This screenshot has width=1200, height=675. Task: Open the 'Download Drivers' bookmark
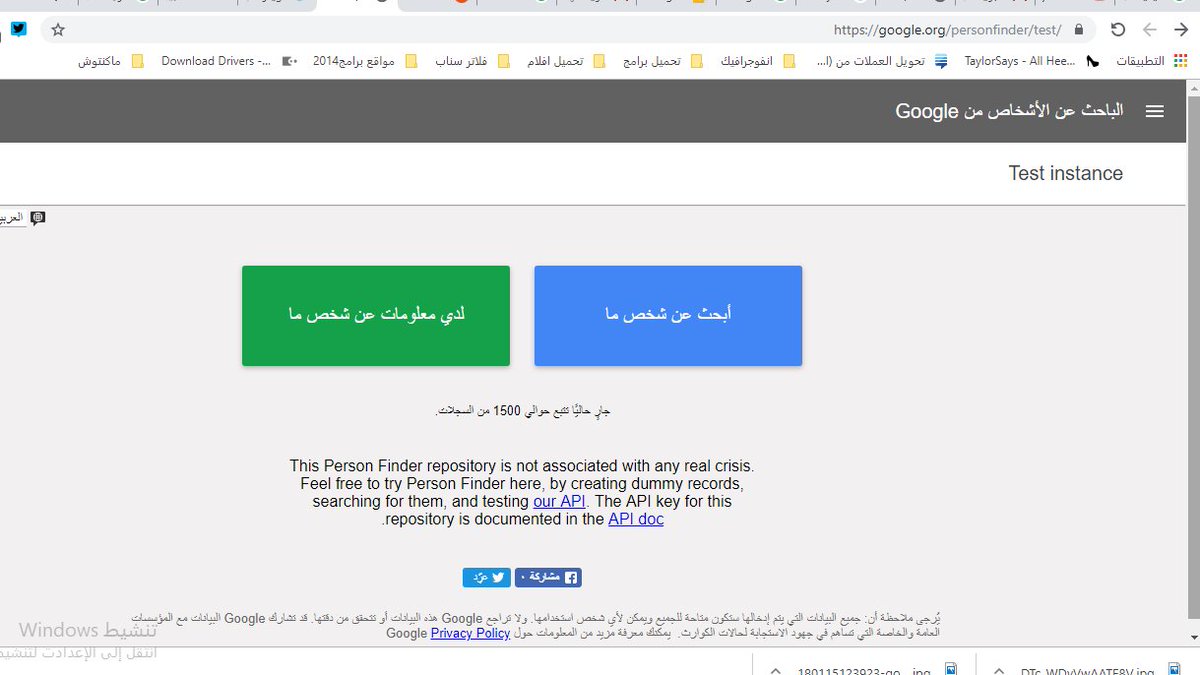pos(228,61)
